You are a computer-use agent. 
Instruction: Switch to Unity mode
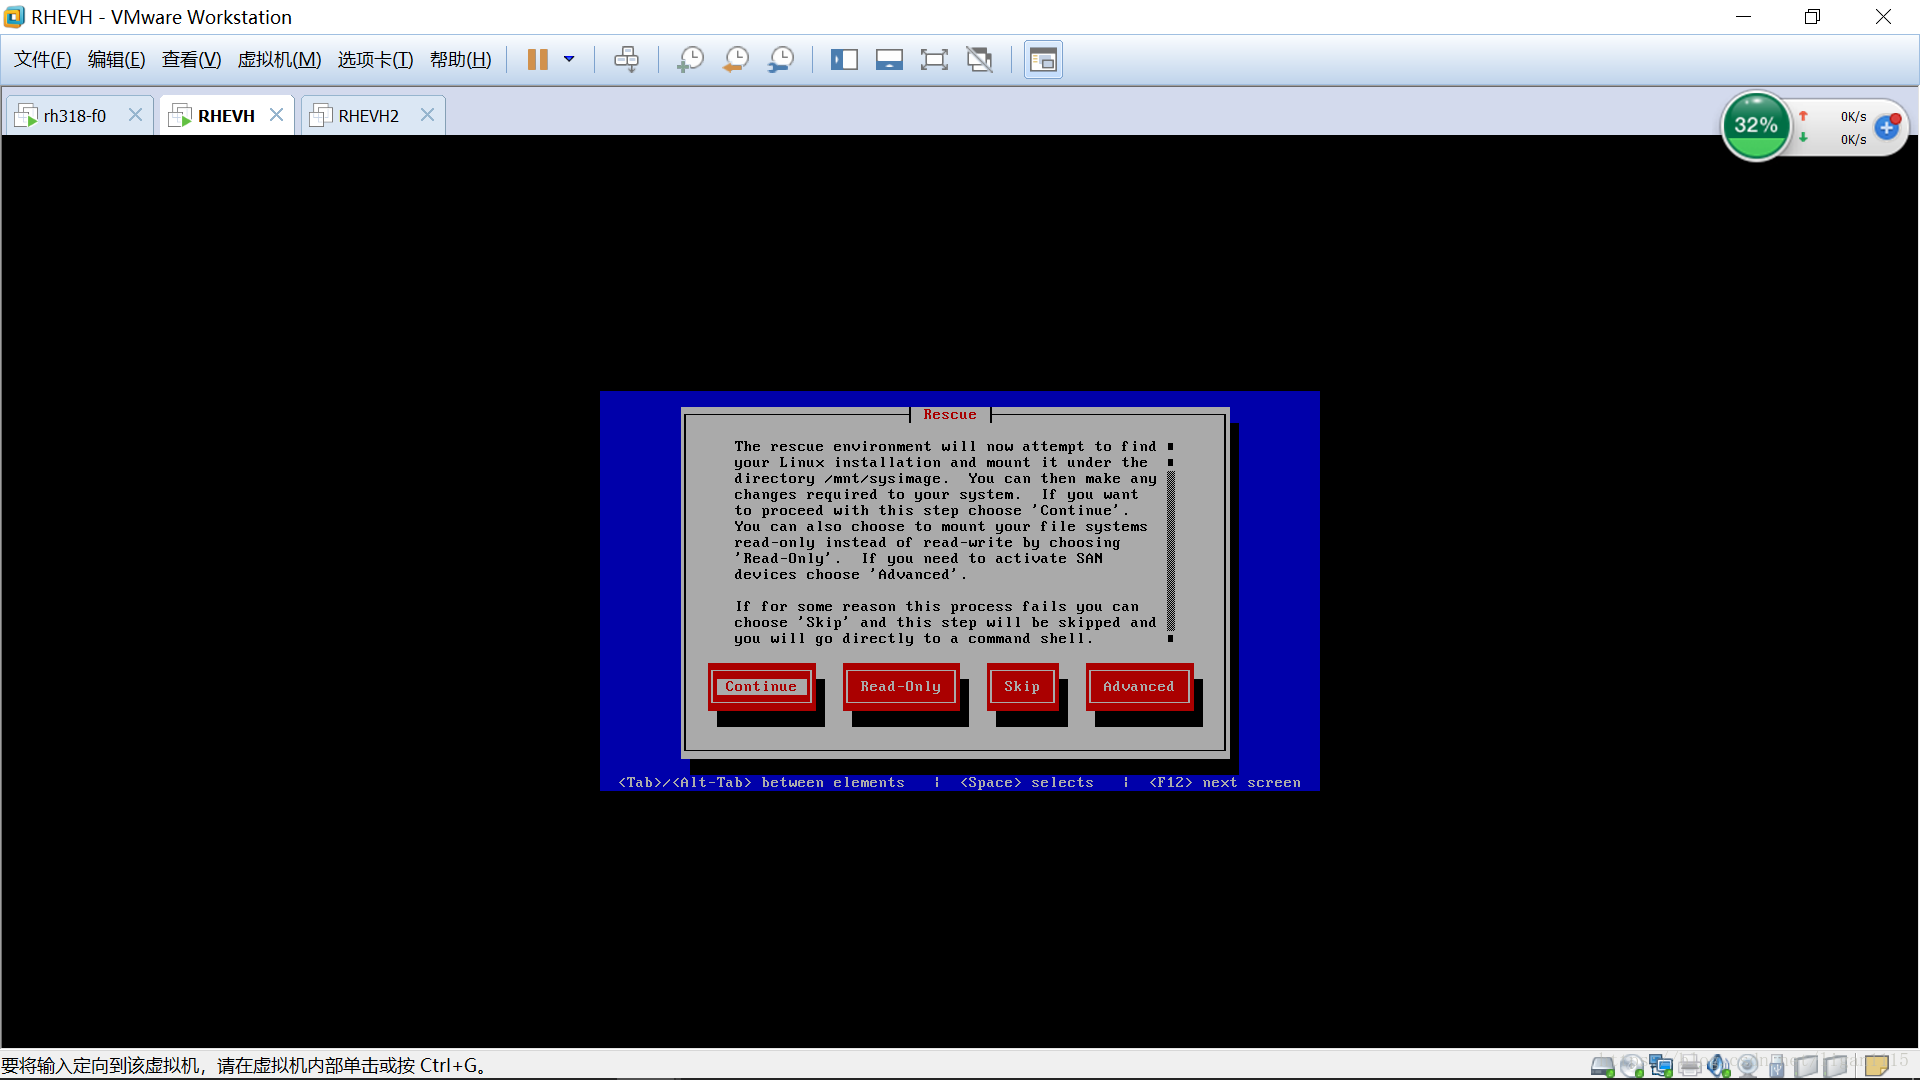pos(980,60)
